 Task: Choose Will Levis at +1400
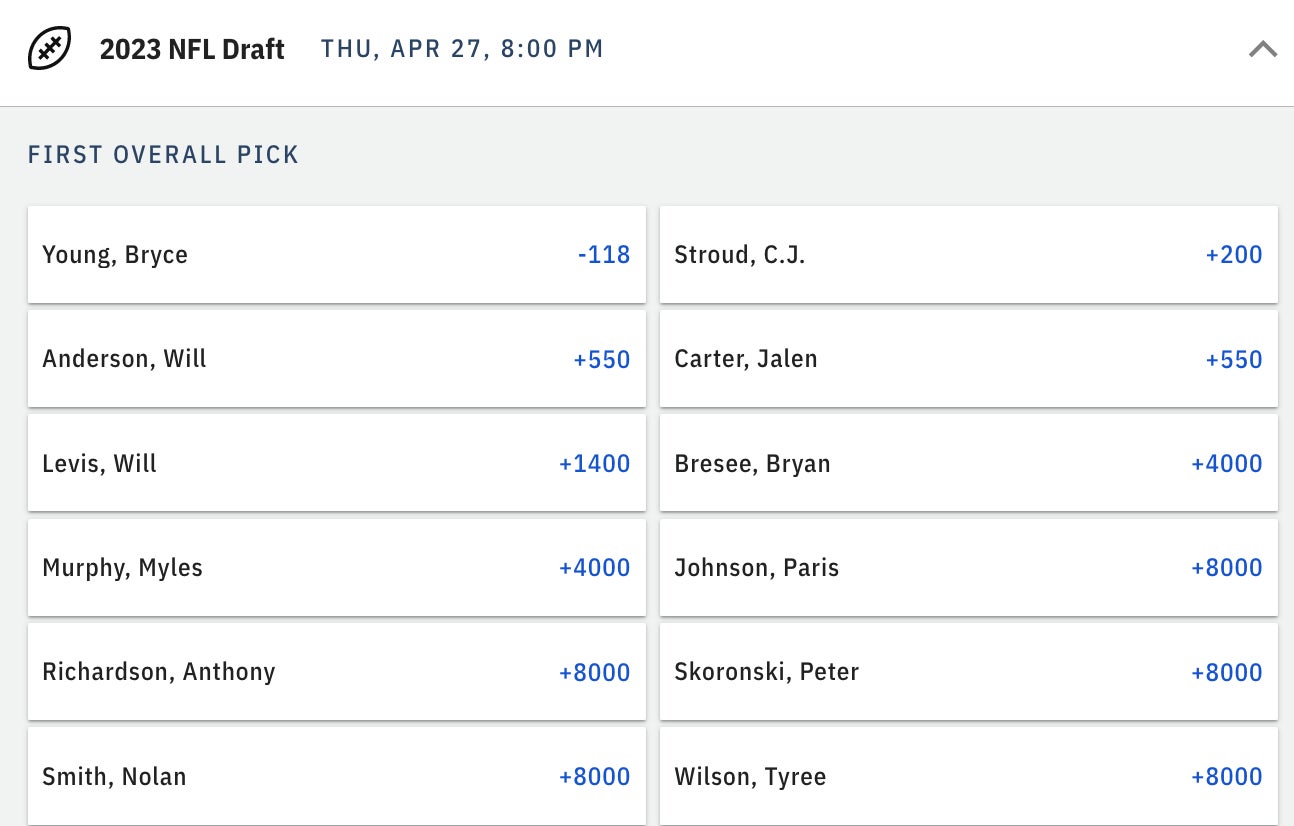point(336,463)
